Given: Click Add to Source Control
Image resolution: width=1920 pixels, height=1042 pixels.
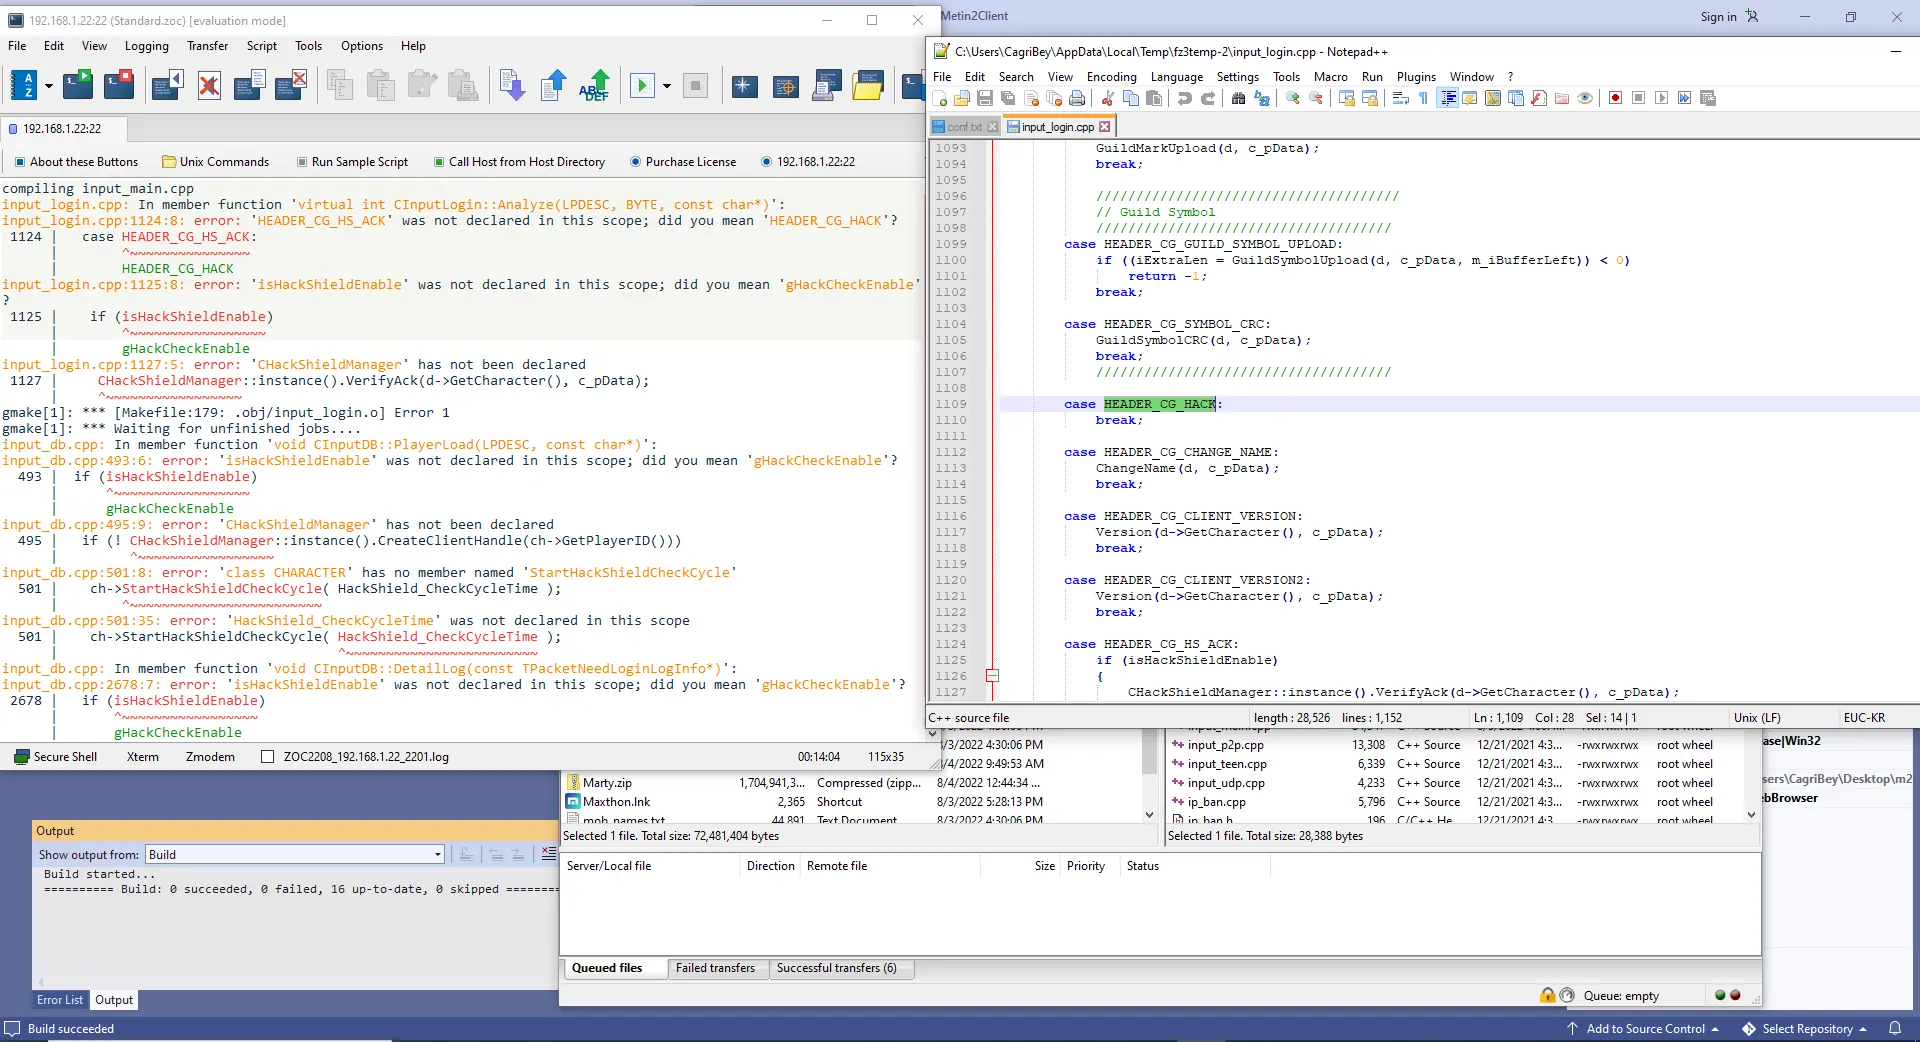Looking at the screenshot, I should pyautogui.click(x=1645, y=1029).
